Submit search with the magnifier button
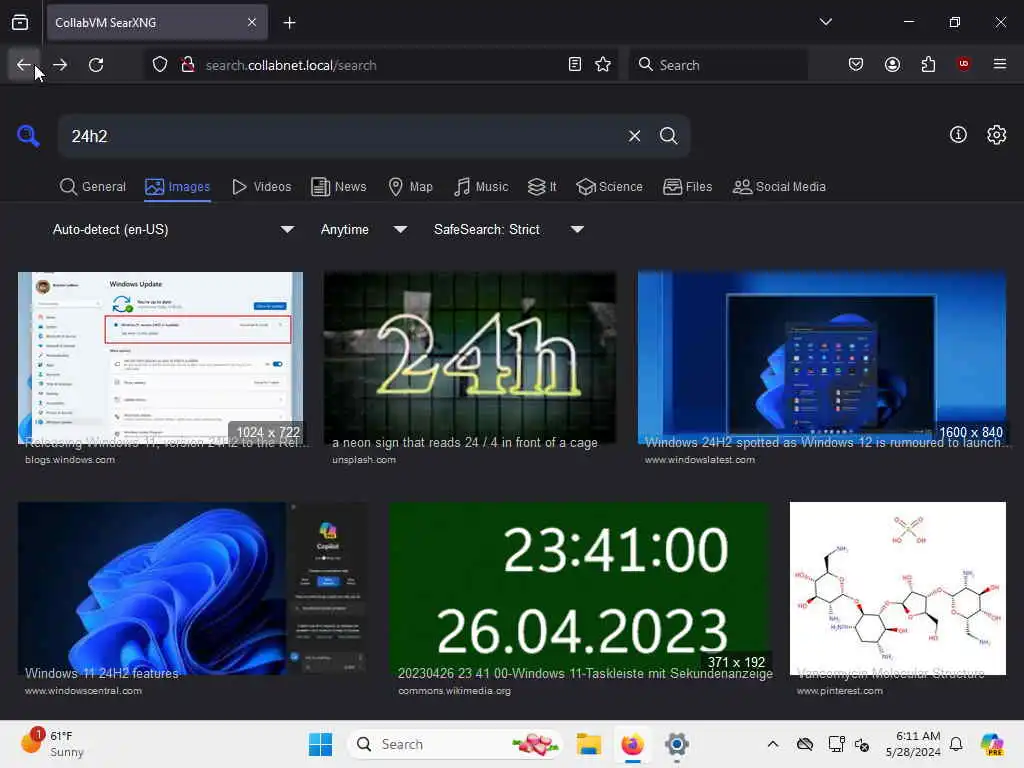Image resolution: width=1024 pixels, height=768 pixels. pyautogui.click(x=668, y=136)
